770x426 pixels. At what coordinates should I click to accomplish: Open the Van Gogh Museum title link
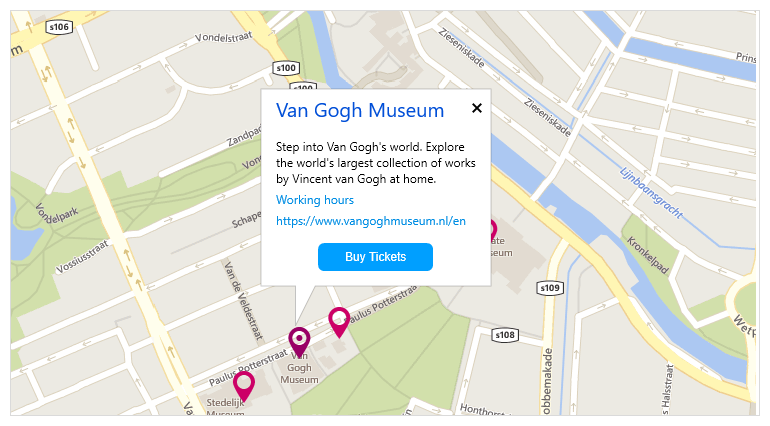(359, 111)
